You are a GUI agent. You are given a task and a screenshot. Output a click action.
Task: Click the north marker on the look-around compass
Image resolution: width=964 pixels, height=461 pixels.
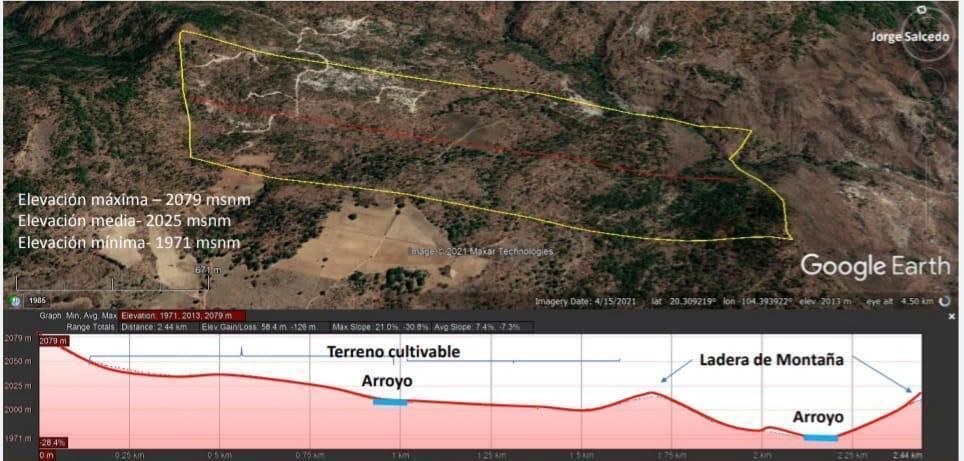tap(921, 9)
